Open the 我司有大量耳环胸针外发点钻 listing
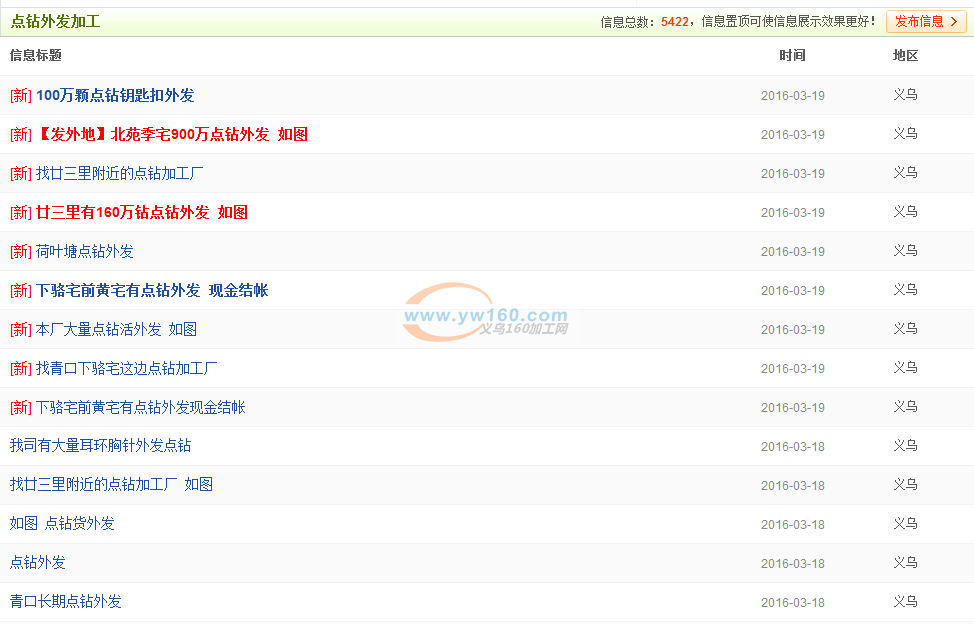This screenshot has width=974, height=624. [100, 446]
